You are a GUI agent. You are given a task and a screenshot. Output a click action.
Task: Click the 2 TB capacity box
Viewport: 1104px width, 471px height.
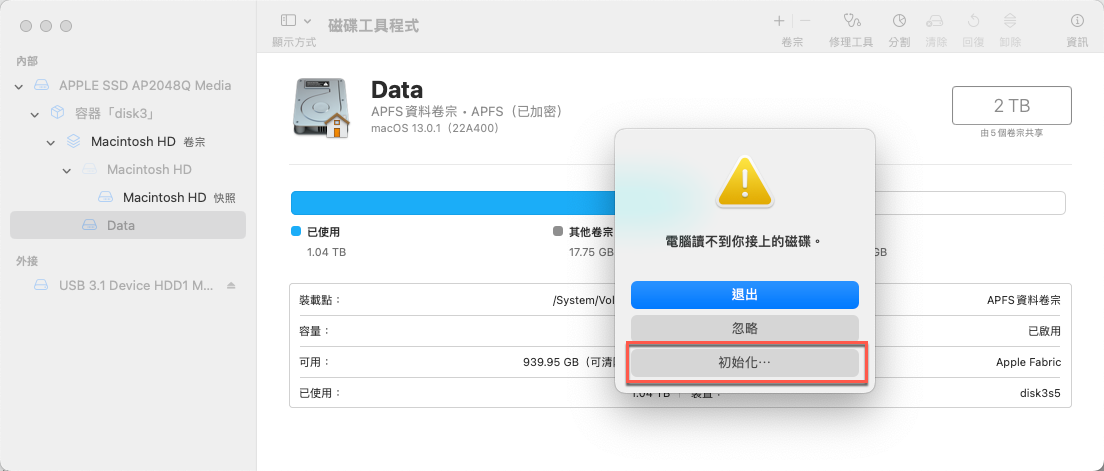[x=1012, y=106]
